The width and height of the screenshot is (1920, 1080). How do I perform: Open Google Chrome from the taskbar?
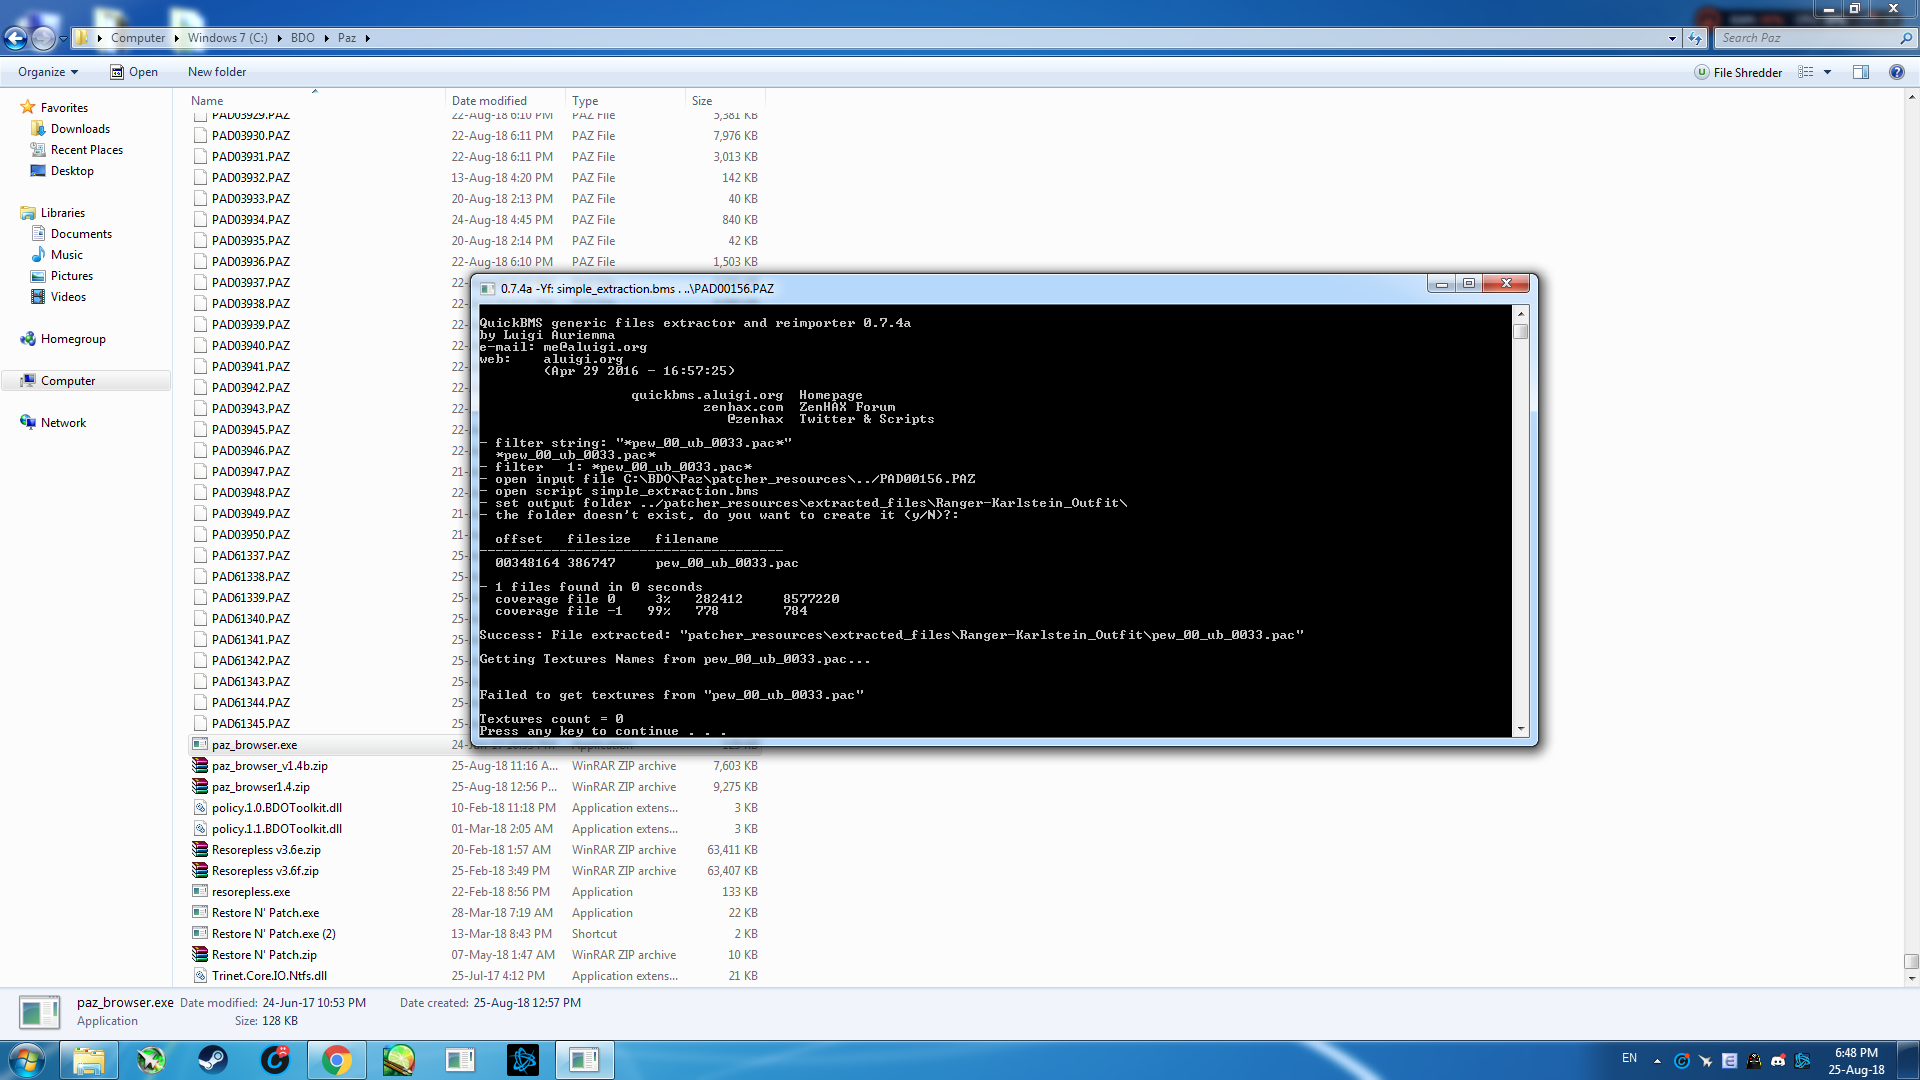click(x=337, y=1060)
